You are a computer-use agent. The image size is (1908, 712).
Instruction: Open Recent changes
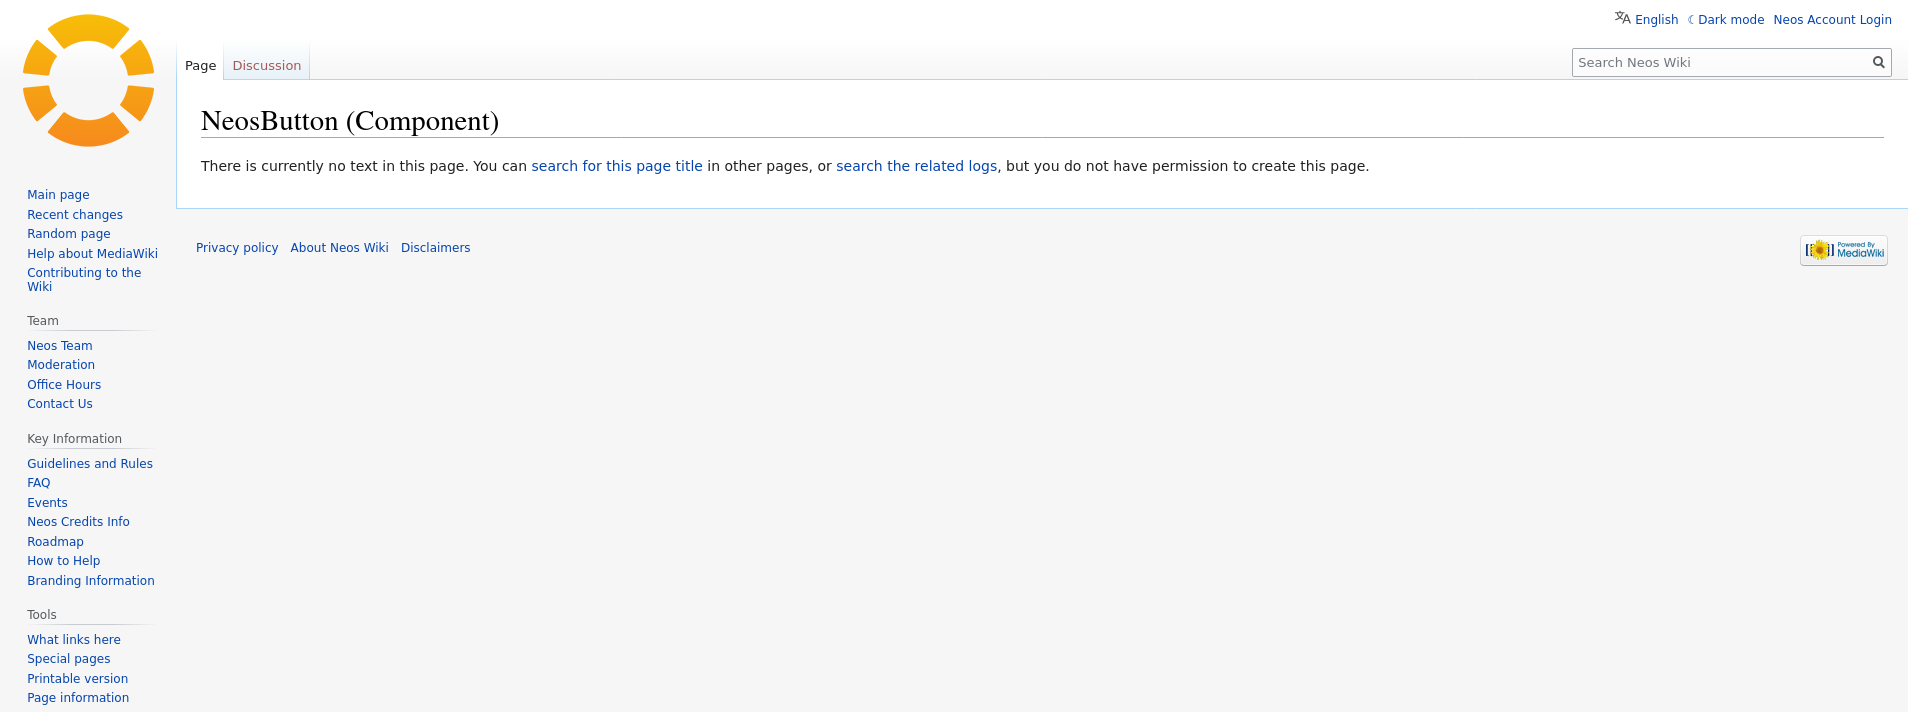tap(75, 215)
